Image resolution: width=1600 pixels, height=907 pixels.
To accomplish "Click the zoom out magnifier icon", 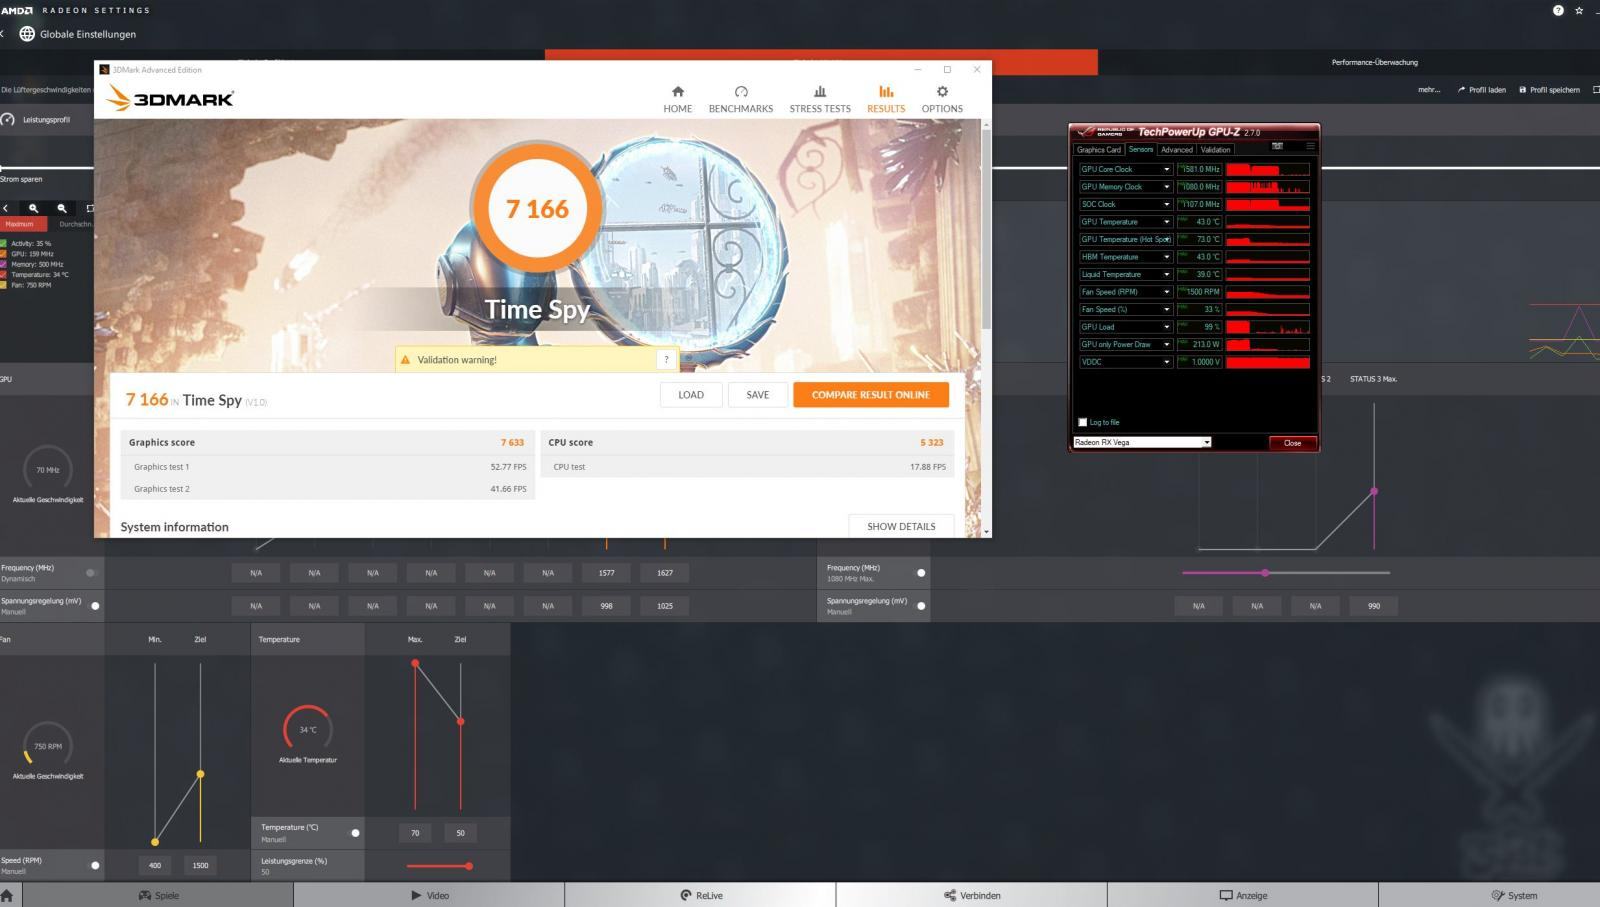I will [62, 208].
